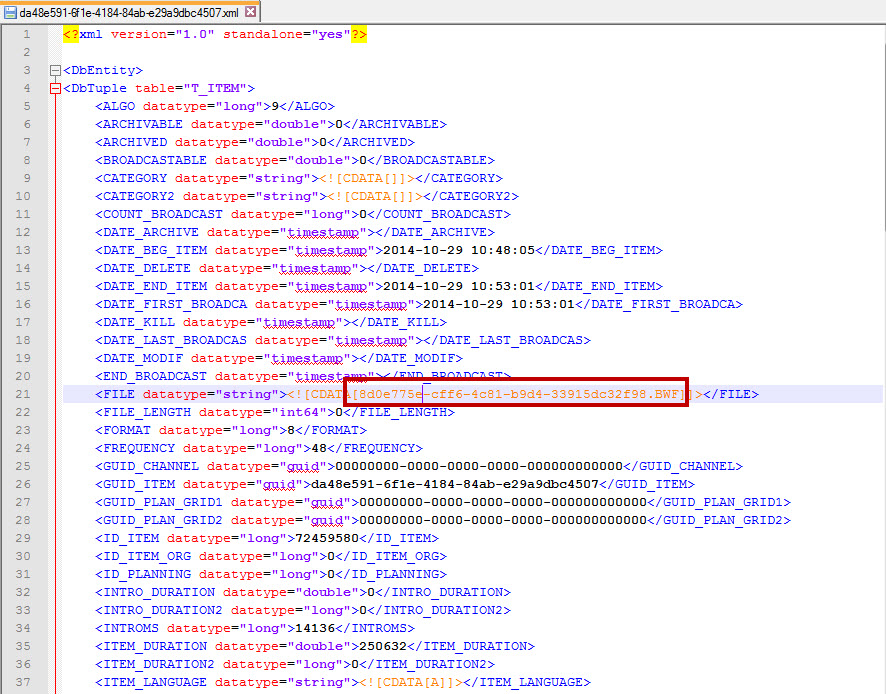Close the da48e591 XML file tab
This screenshot has height=694, width=886.
[250, 12]
